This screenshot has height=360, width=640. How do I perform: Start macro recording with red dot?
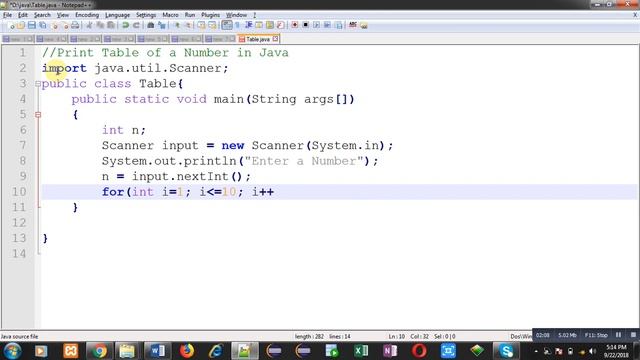(294, 25)
